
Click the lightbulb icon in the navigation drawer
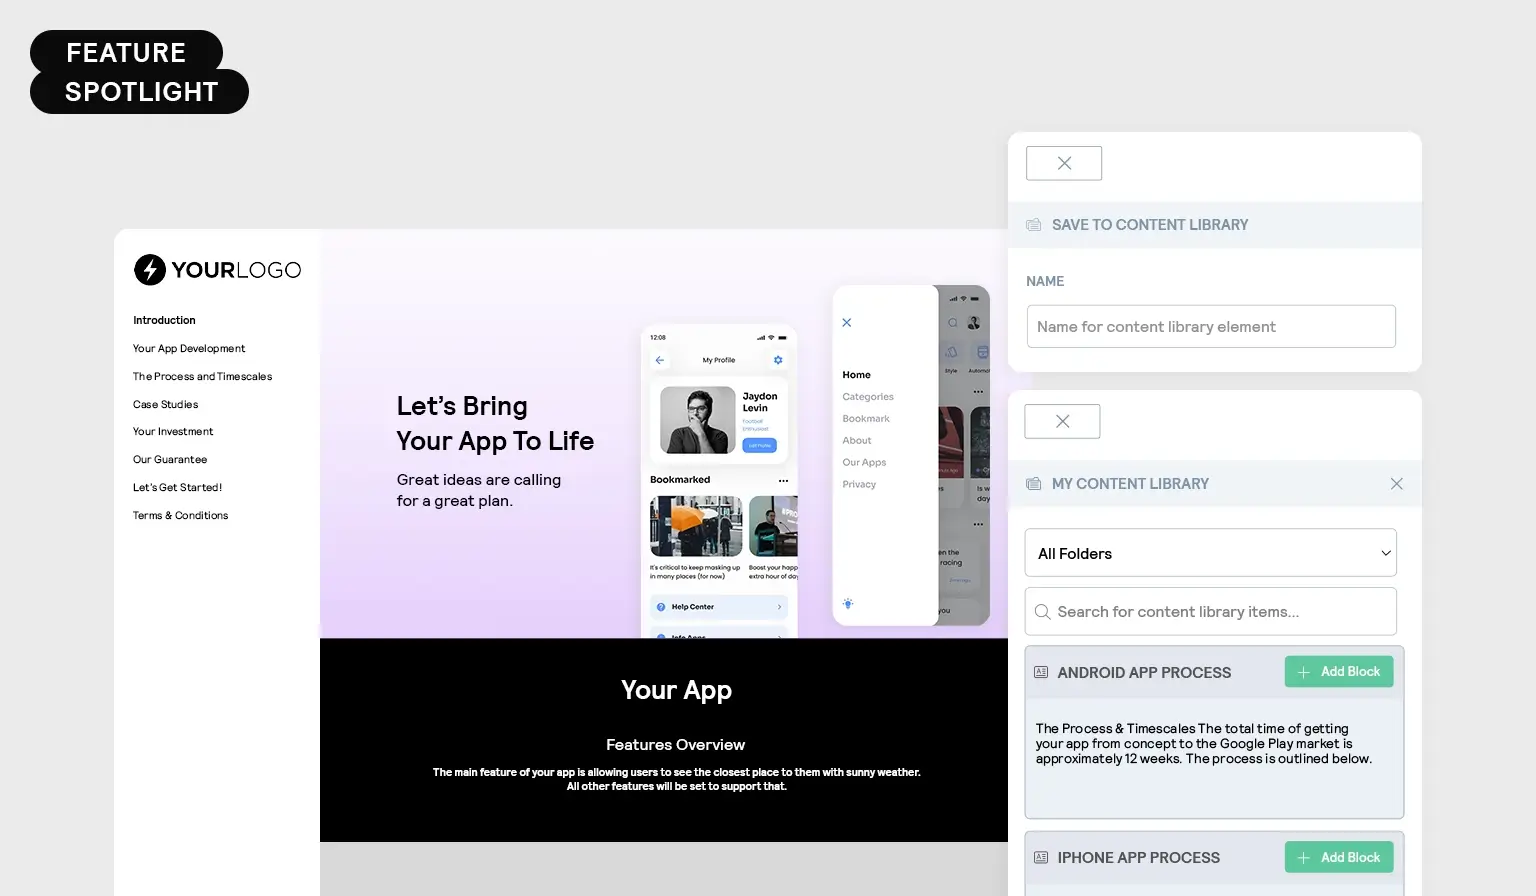point(848,603)
